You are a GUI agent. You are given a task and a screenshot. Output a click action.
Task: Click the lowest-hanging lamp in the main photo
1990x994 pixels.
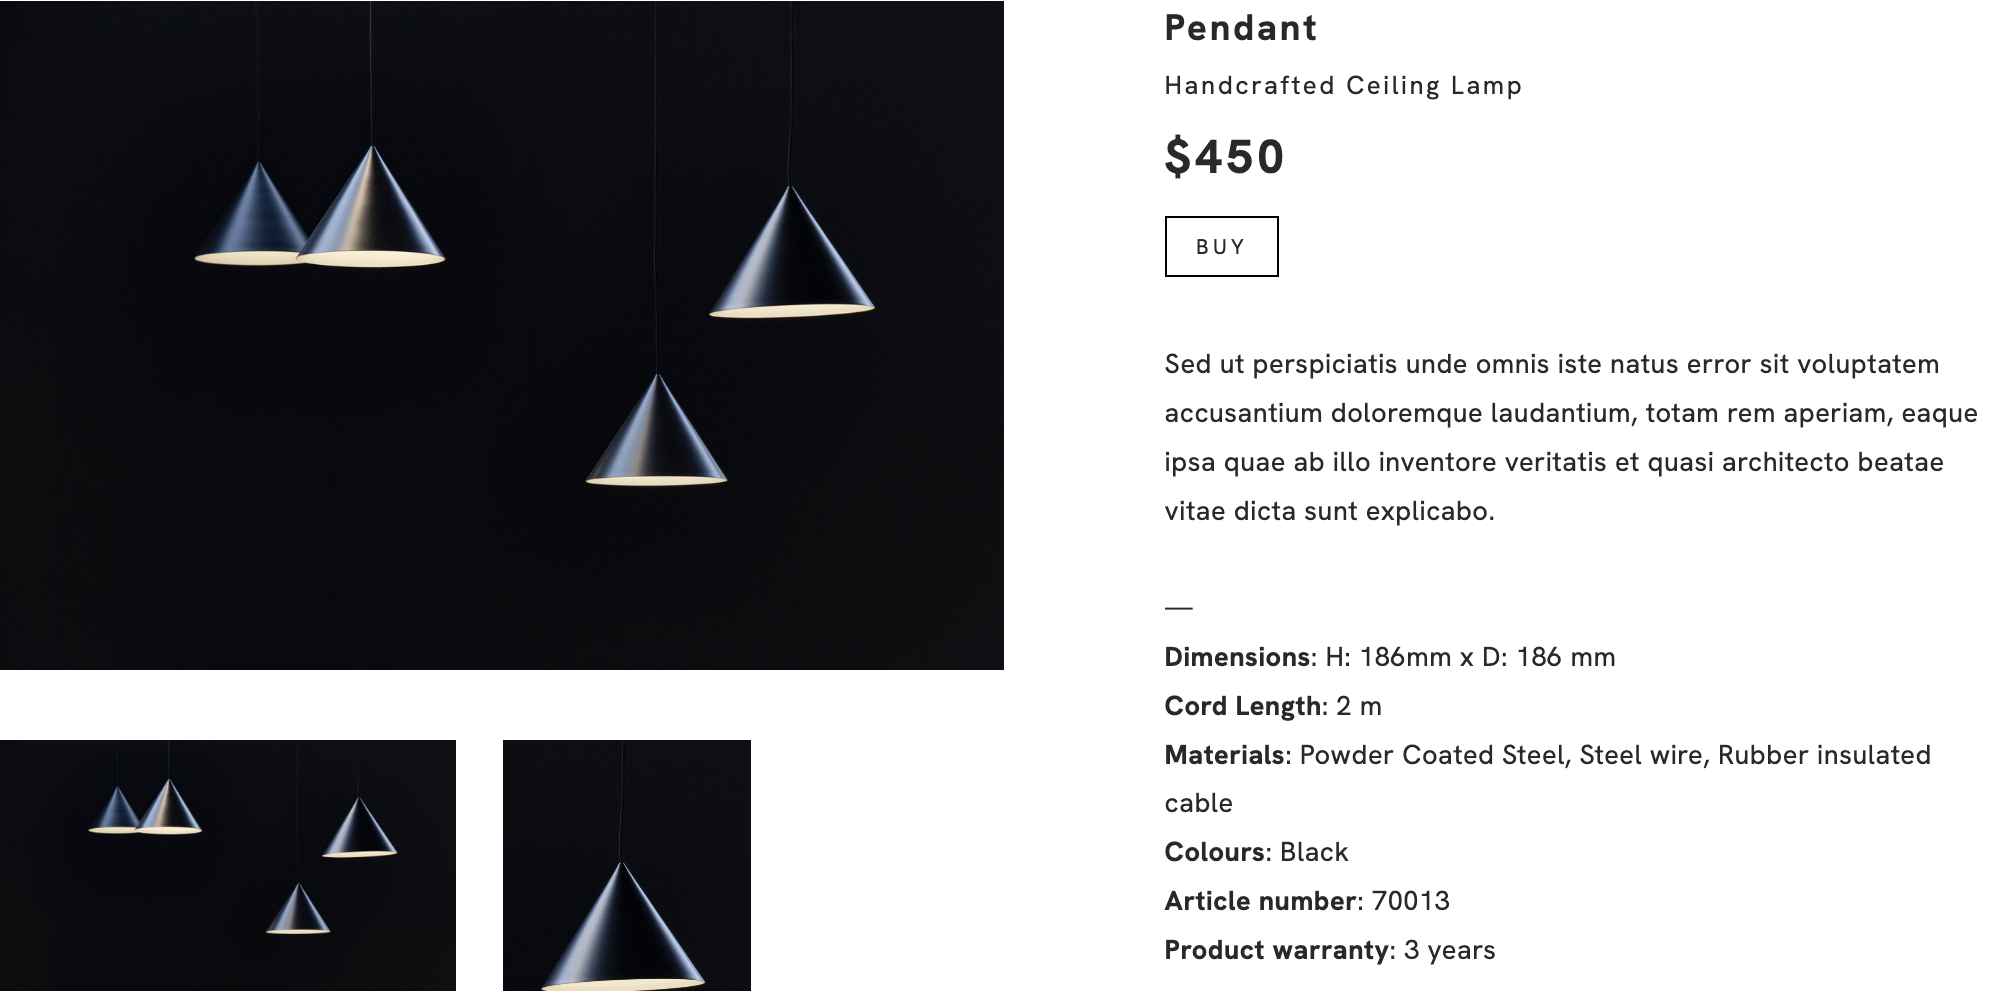(656, 440)
